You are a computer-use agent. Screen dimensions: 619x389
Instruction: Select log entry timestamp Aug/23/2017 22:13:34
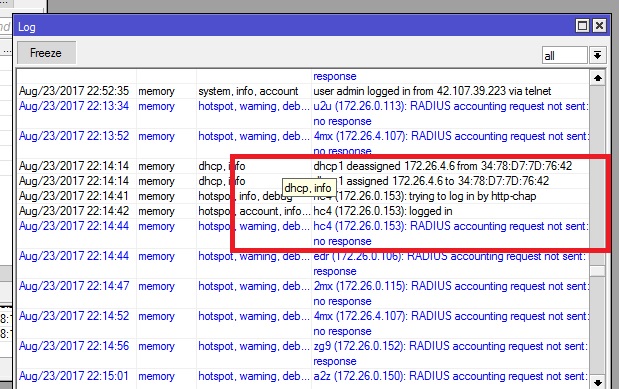tap(74, 106)
